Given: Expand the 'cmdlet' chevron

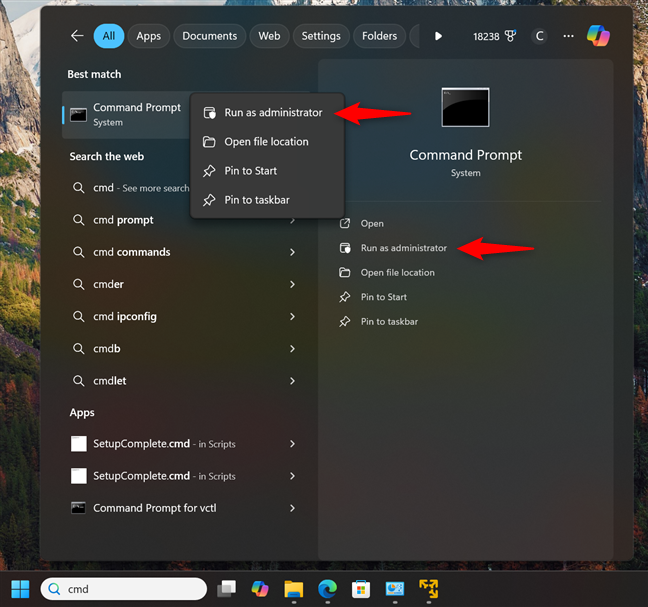Looking at the screenshot, I should click(x=292, y=381).
